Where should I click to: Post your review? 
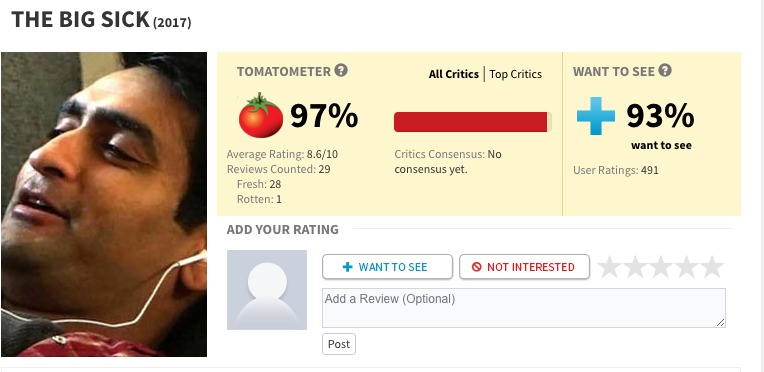[x=339, y=344]
